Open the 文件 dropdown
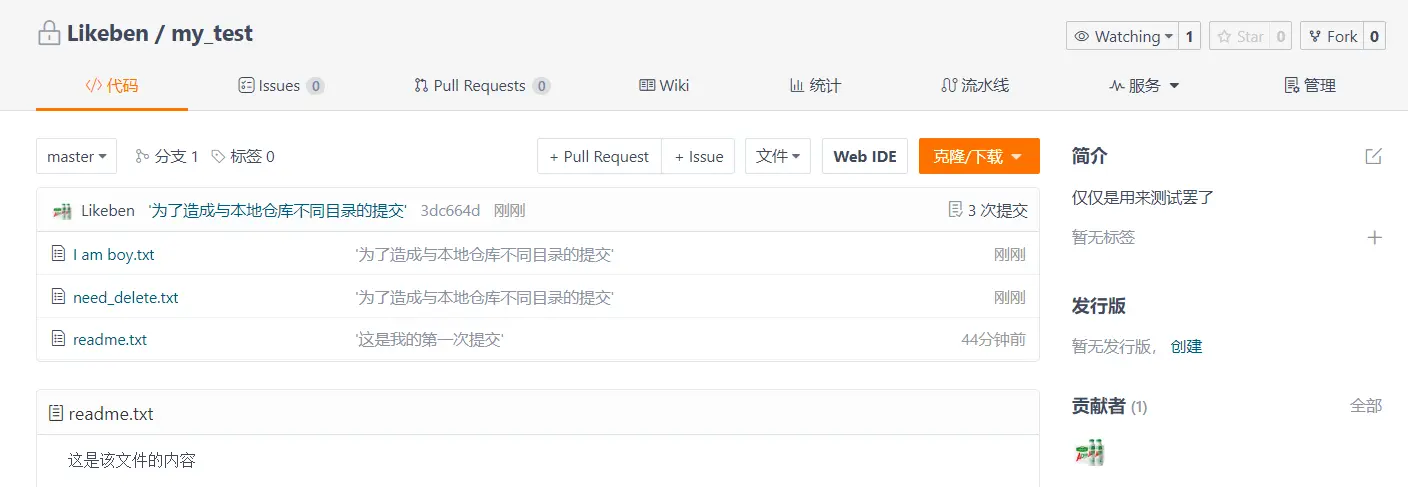 click(x=778, y=156)
